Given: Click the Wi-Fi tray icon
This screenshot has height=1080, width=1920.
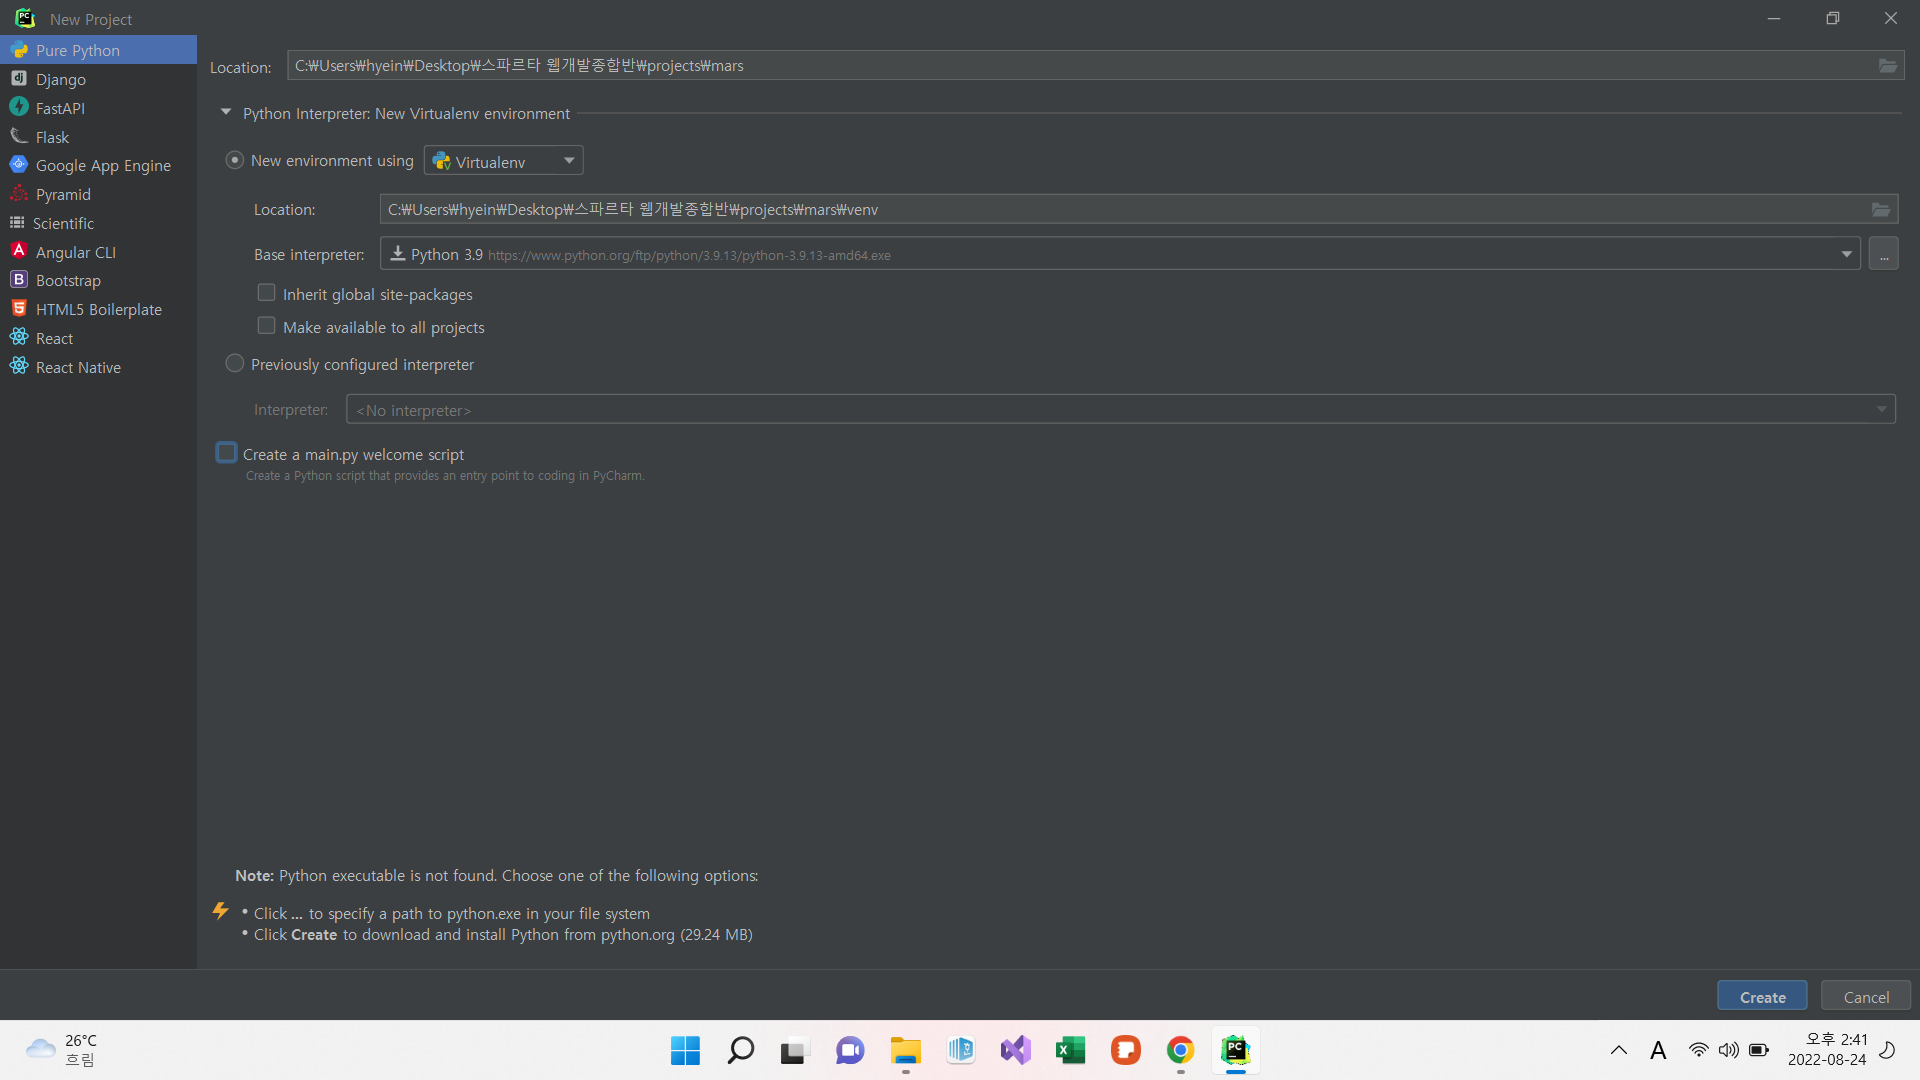Looking at the screenshot, I should click(1698, 1050).
